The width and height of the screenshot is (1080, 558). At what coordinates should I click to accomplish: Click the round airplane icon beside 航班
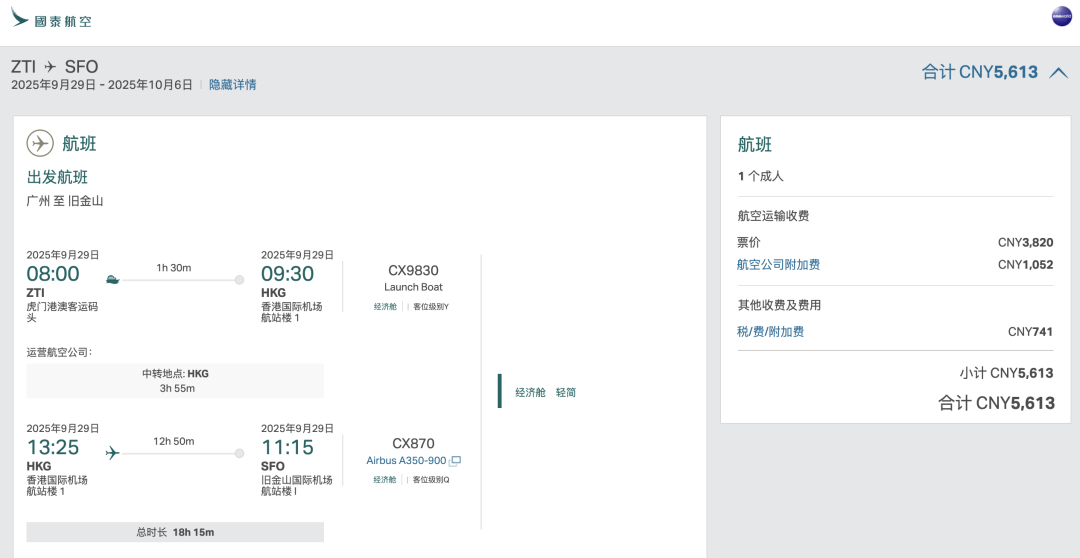pyautogui.click(x=40, y=143)
